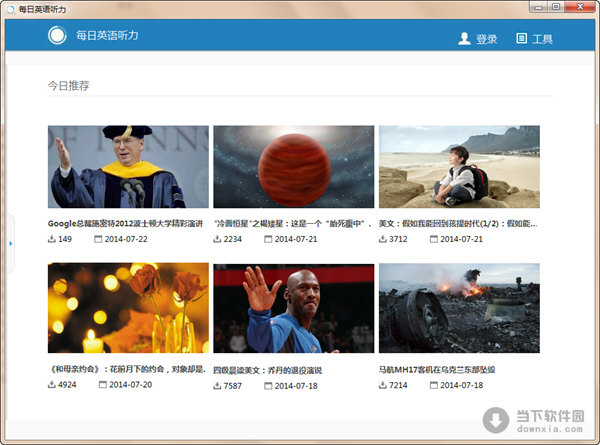600x445 pixels.
Task: Open the Google总裁施密特 speech thumbnail
Action: [128, 167]
